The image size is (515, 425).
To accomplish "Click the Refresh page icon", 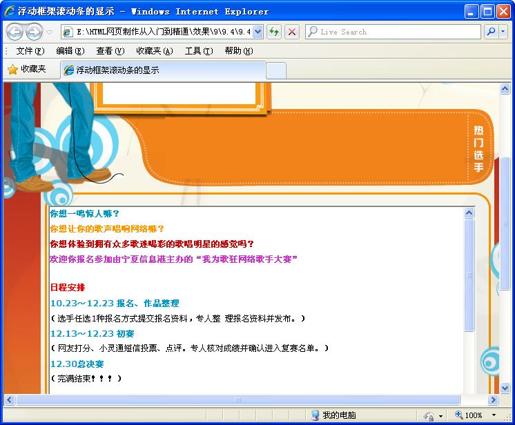I will pyautogui.click(x=274, y=32).
